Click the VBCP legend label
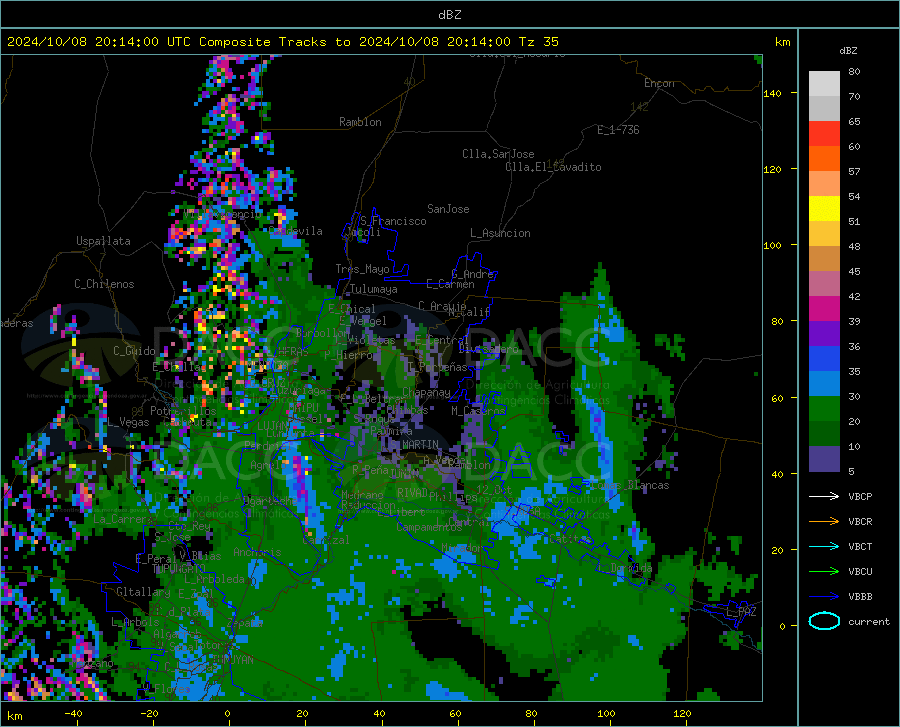 tap(860, 496)
